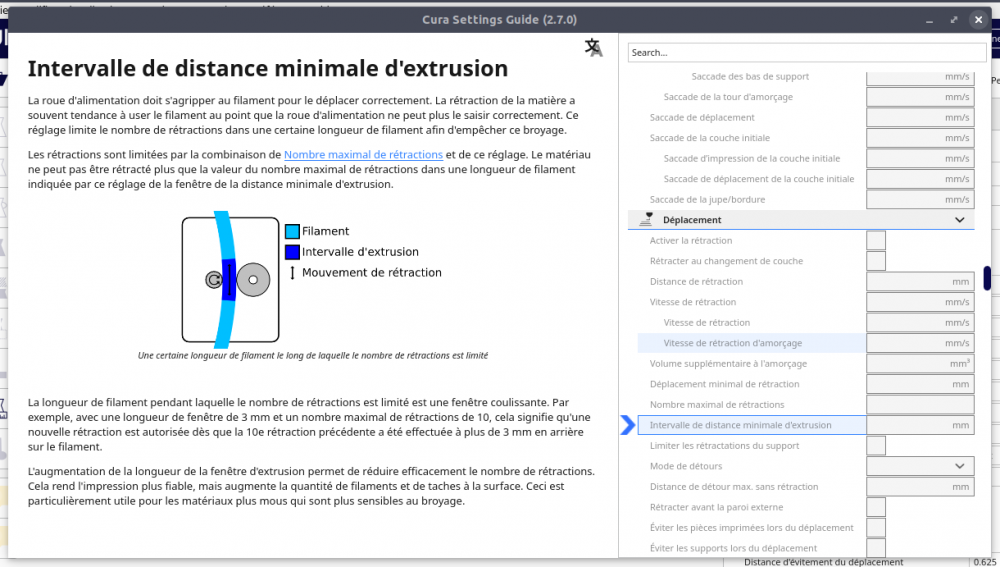The width and height of the screenshot is (1000, 567).
Task: Select Saccade de la tour d'amorçage setting
Action: pyautogui.click(x=728, y=97)
